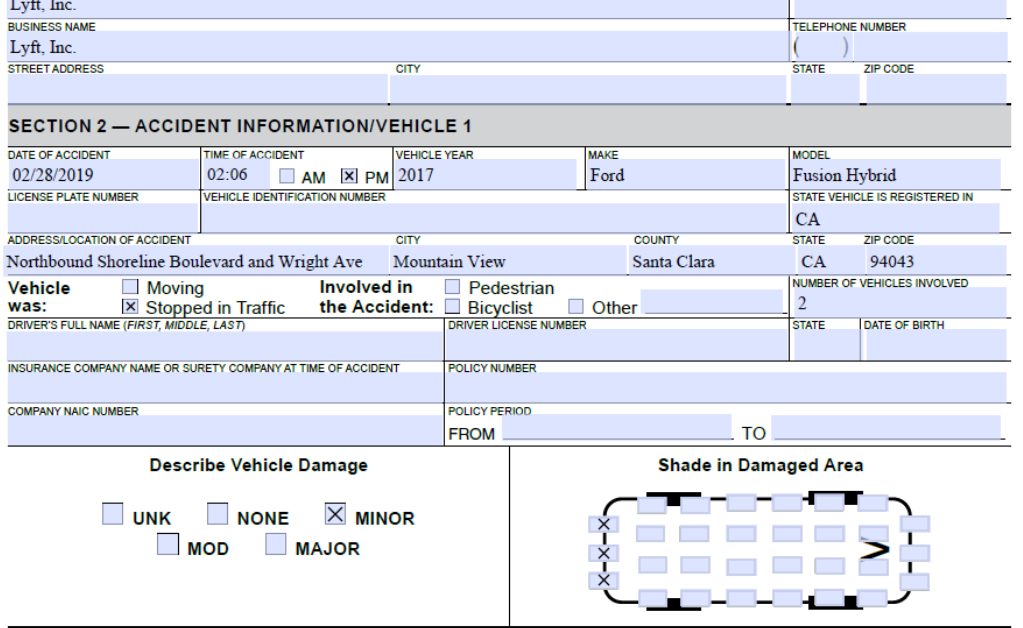Uncheck the PM time checkbox
Image resolution: width=1023 pixels, height=628 pixels.
tap(349, 176)
